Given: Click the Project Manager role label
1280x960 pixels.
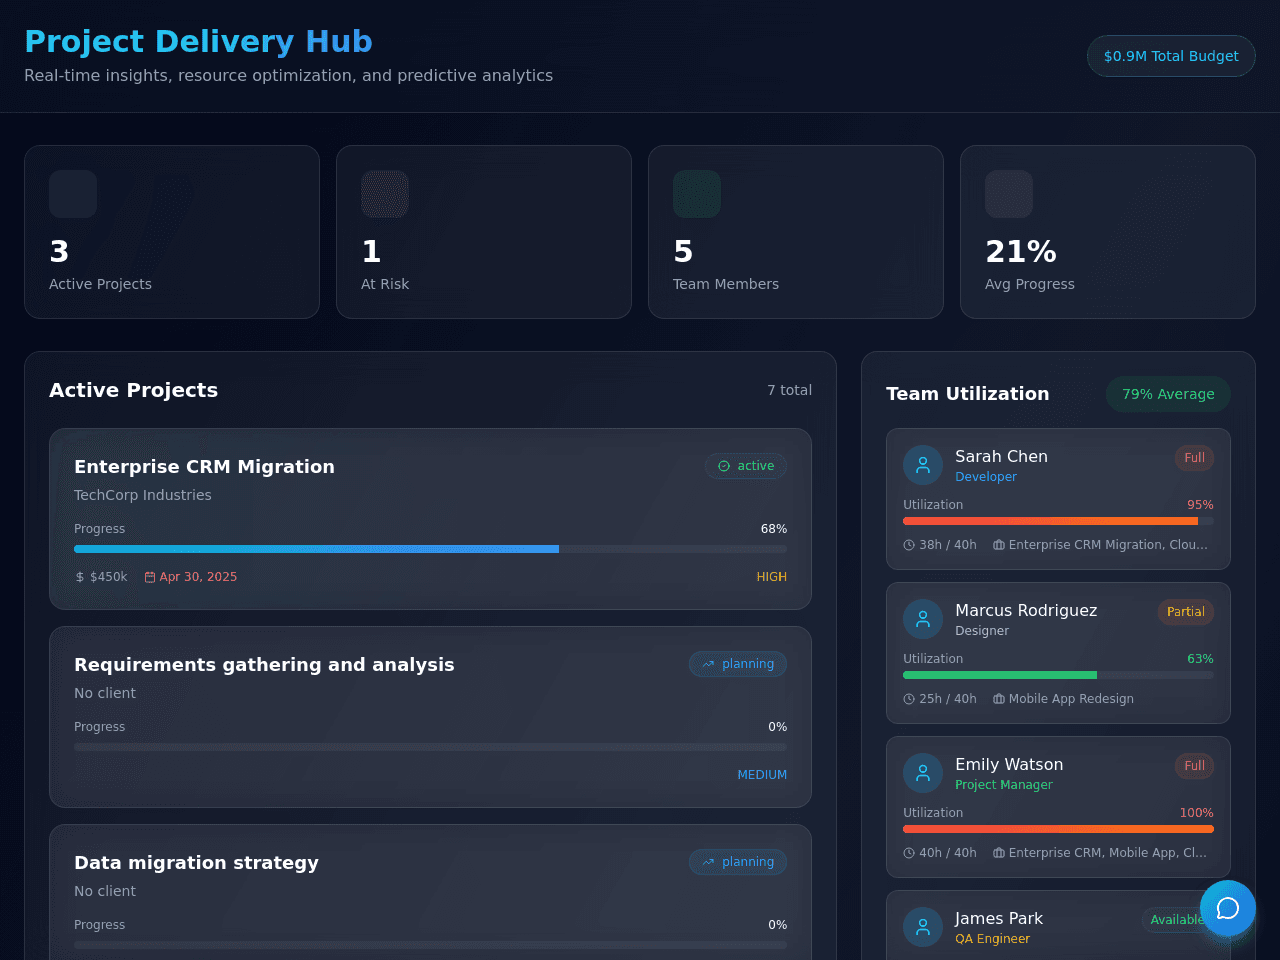Looking at the screenshot, I should pos(1004,785).
